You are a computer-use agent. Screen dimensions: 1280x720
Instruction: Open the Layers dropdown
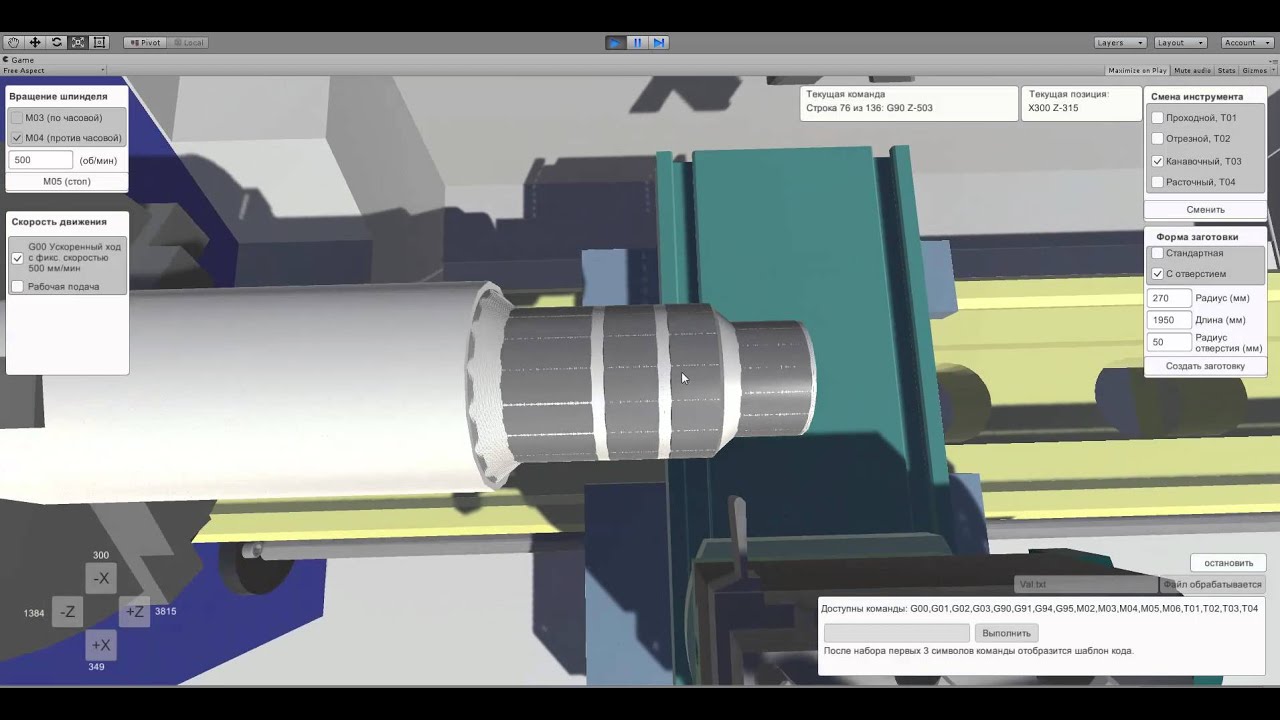[x=1120, y=43]
